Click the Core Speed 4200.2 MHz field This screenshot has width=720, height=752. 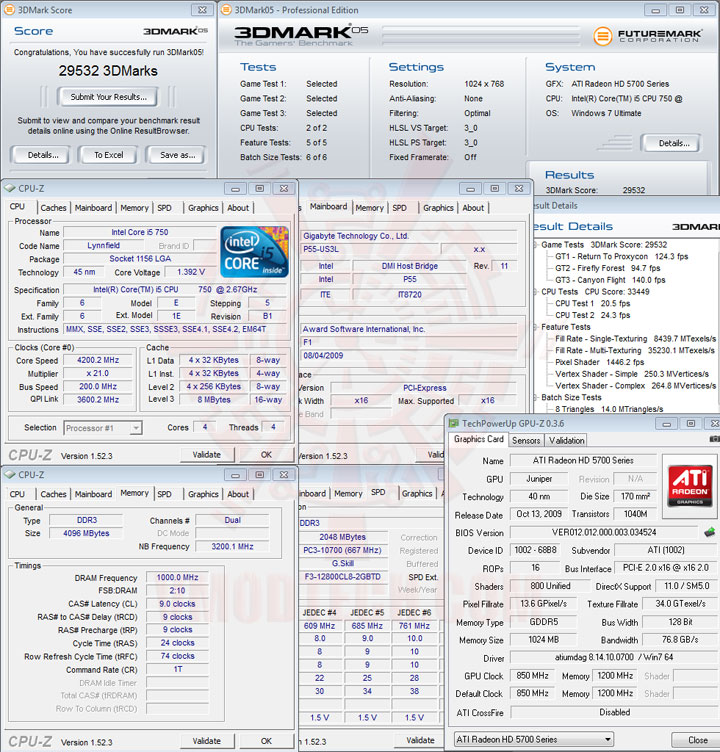(98, 360)
